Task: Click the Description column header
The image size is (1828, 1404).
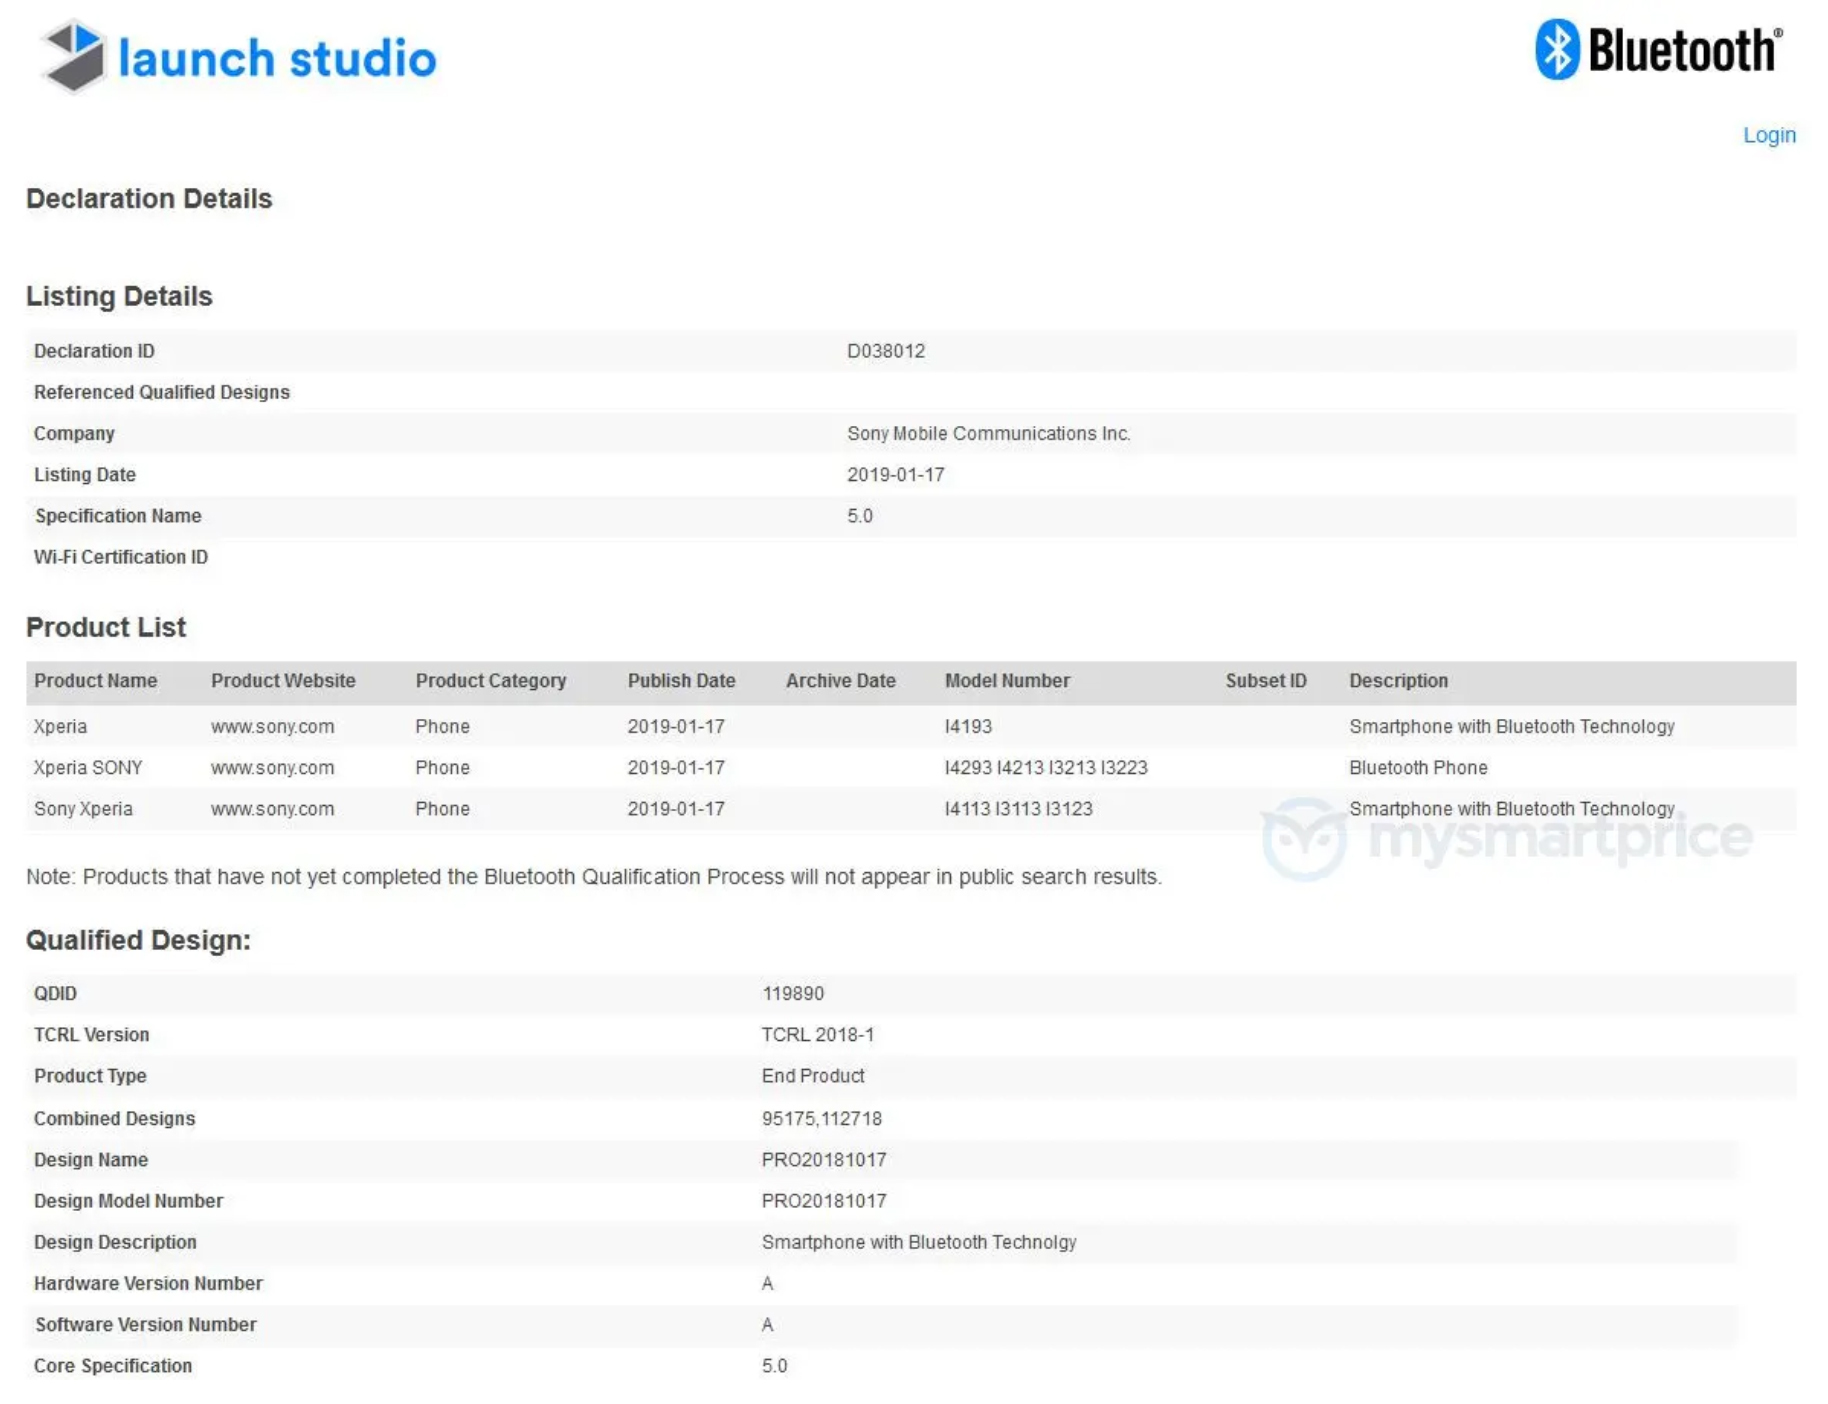Action: pyautogui.click(x=1397, y=681)
